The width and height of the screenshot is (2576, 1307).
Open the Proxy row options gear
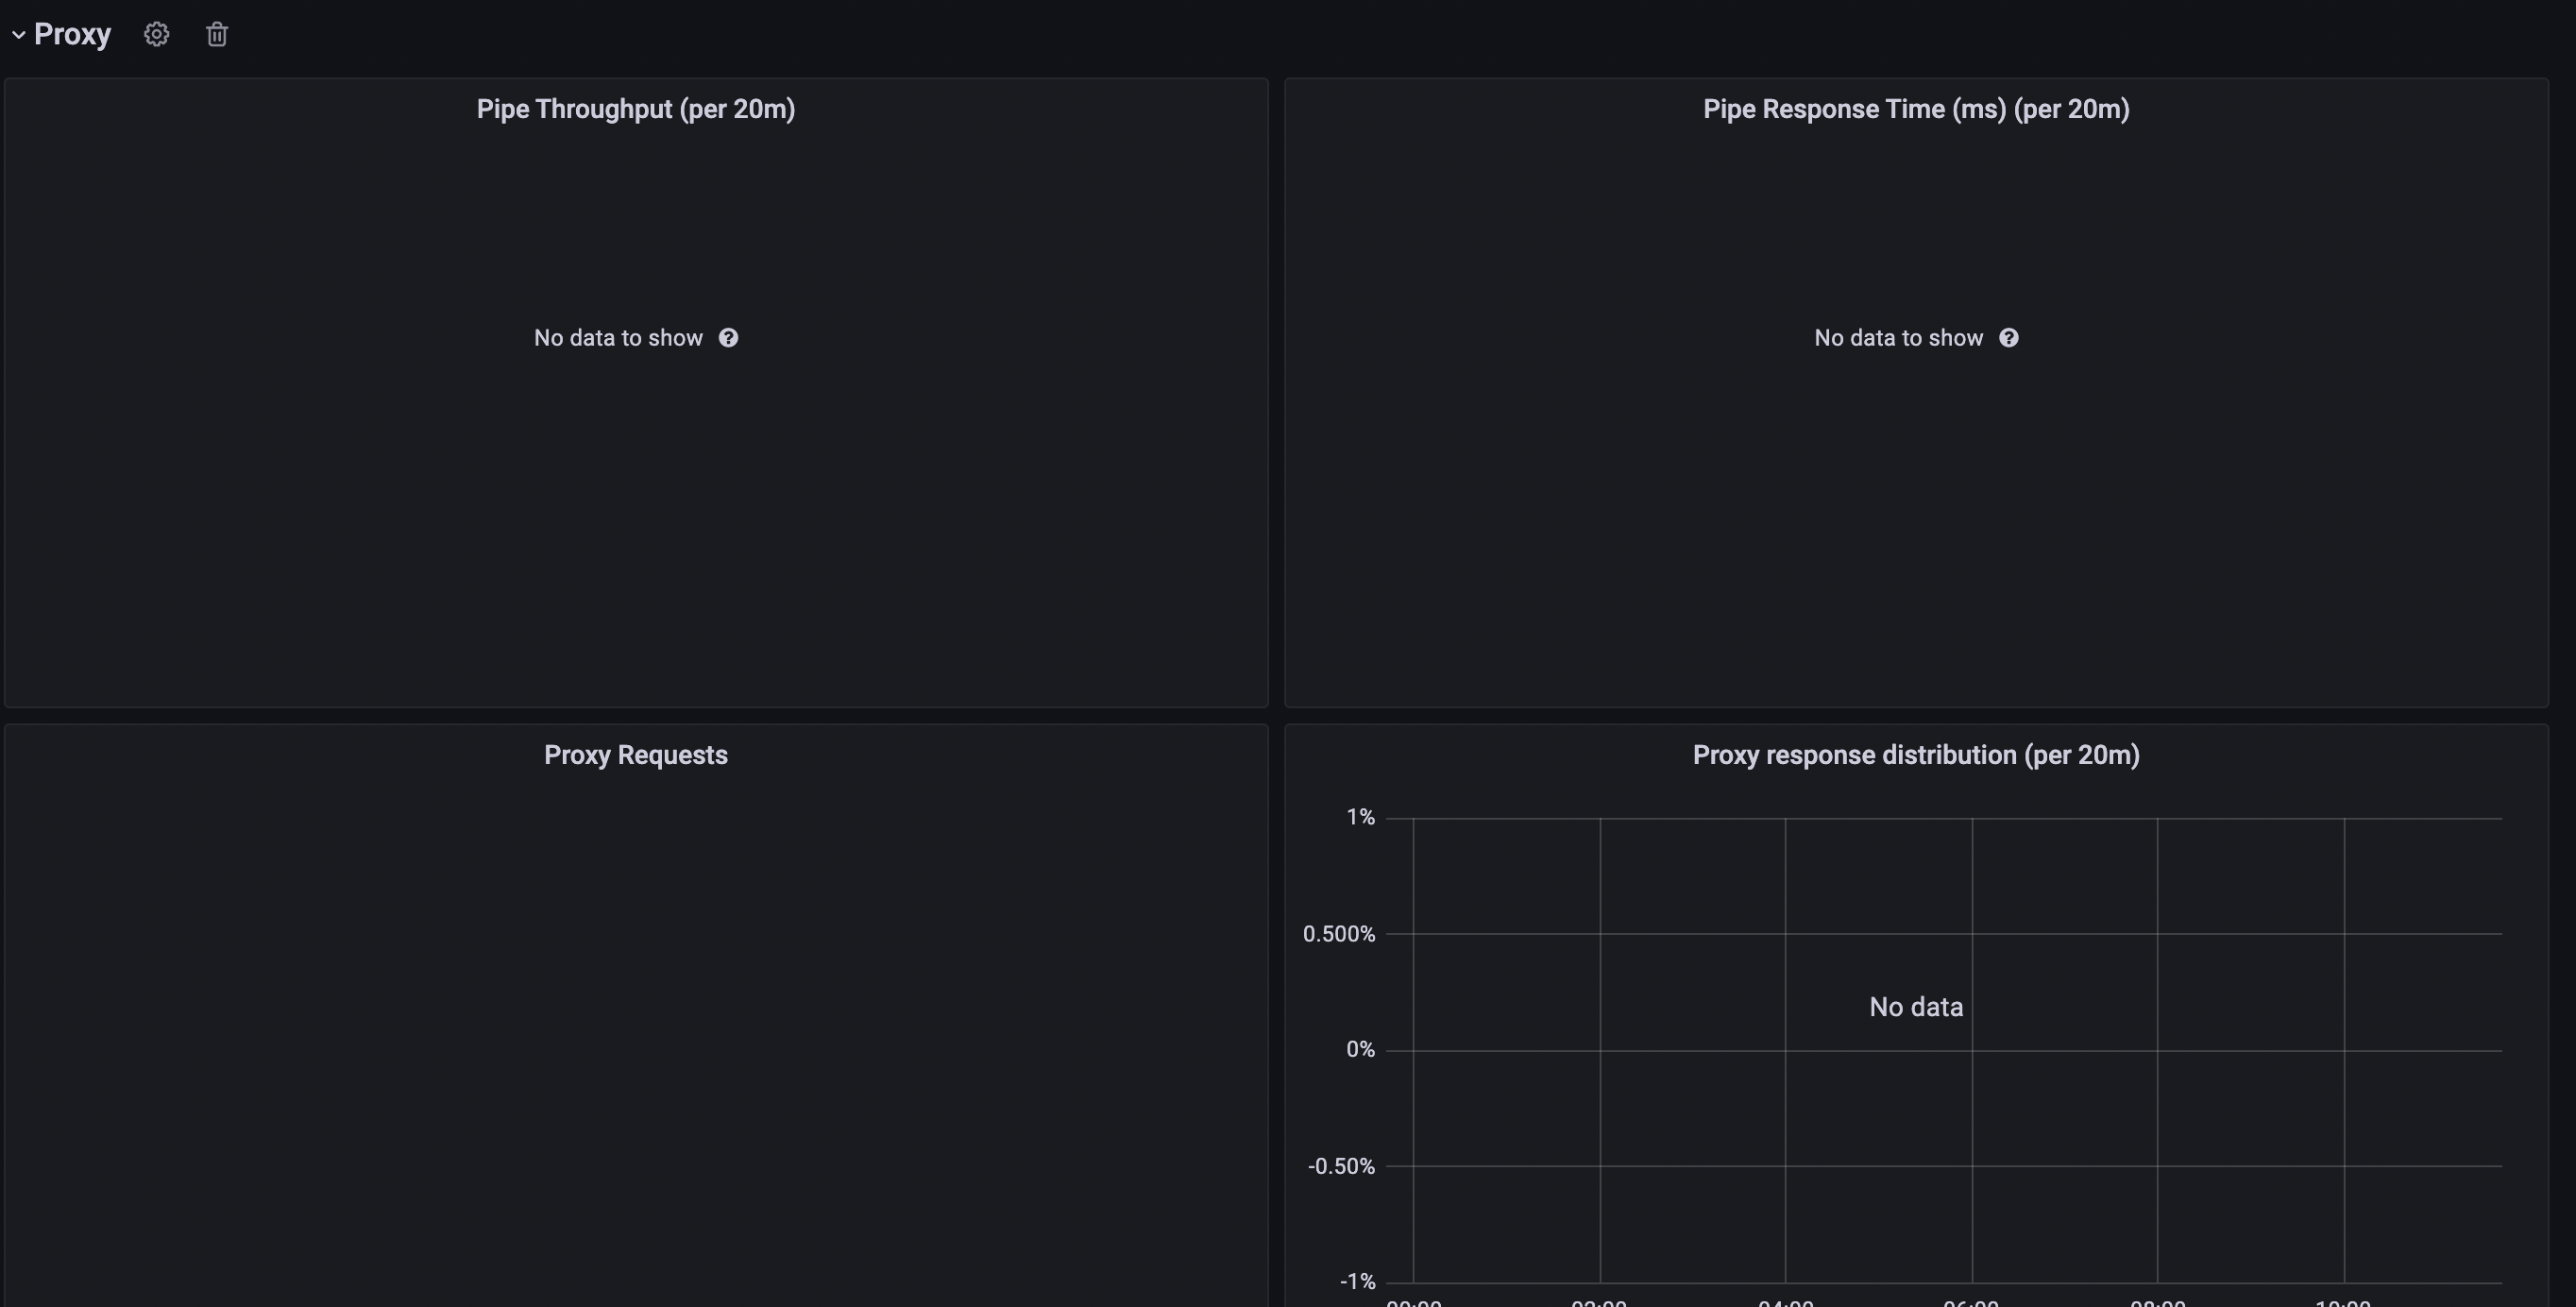(156, 35)
